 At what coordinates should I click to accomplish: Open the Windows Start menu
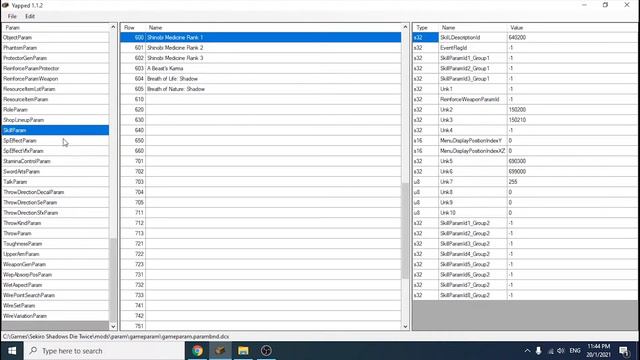pyautogui.click(x=12, y=351)
